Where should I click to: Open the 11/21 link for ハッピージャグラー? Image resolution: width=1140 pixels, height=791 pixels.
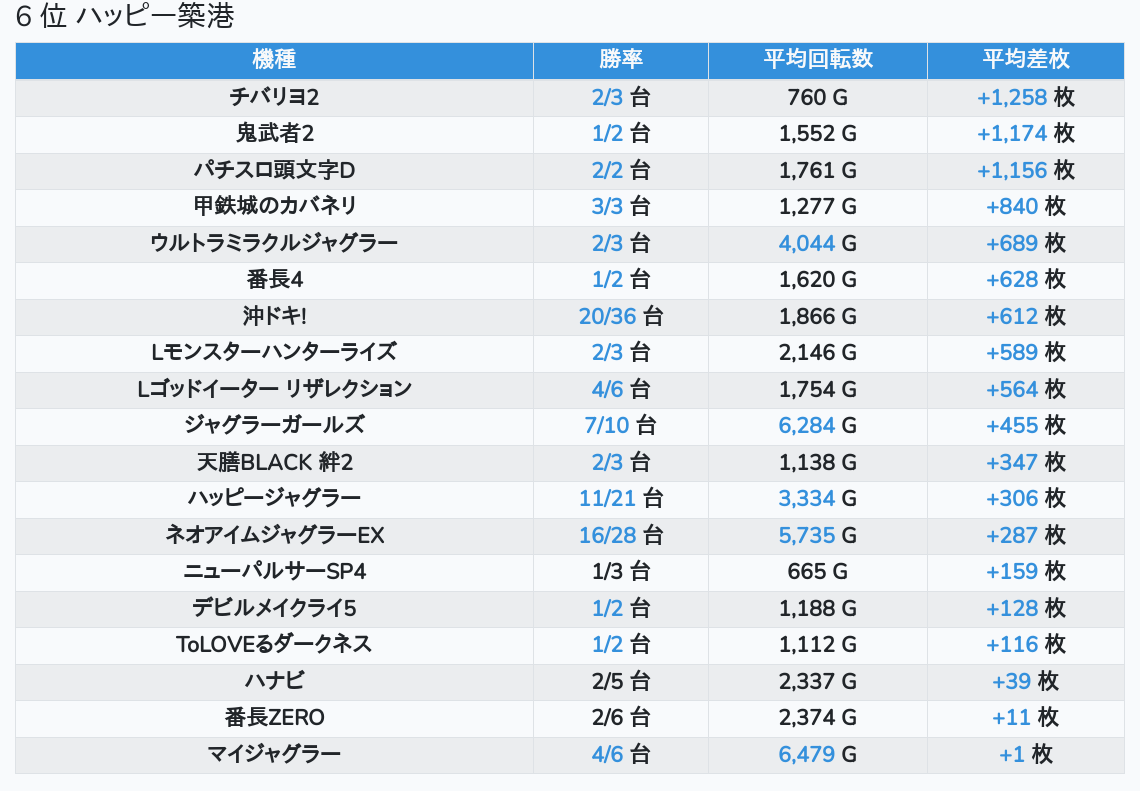(x=607, y=499)
